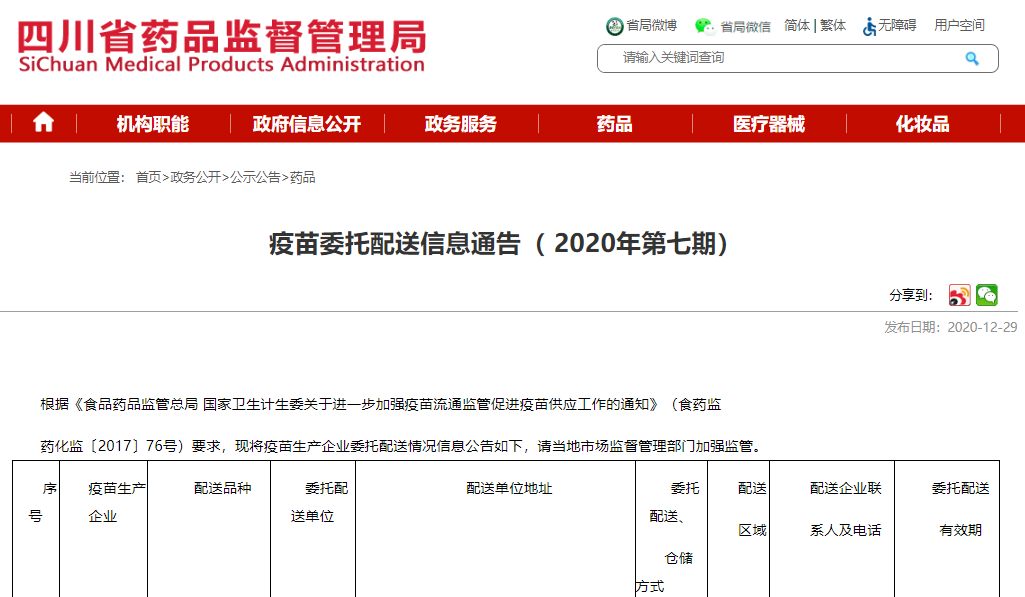Switch to 简体 simplified Chinese
1025x597 pixels.
(797, 26)
